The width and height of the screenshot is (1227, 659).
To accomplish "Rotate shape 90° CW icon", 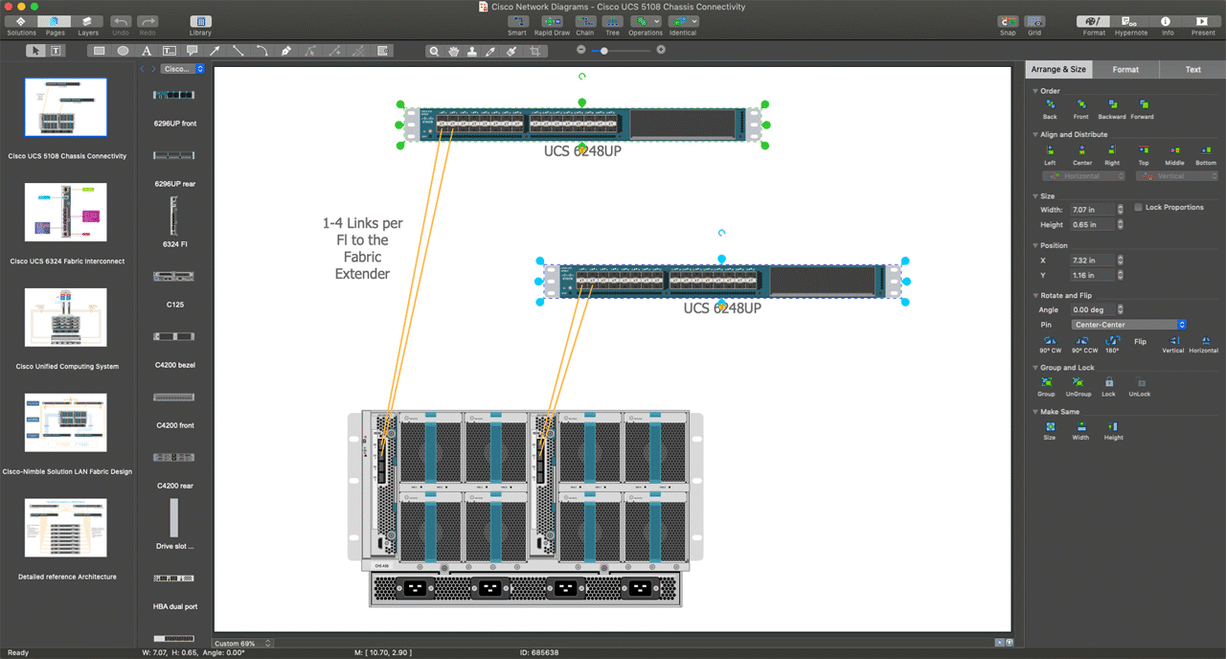I will pyautogui.click(x=1050, y=341).
